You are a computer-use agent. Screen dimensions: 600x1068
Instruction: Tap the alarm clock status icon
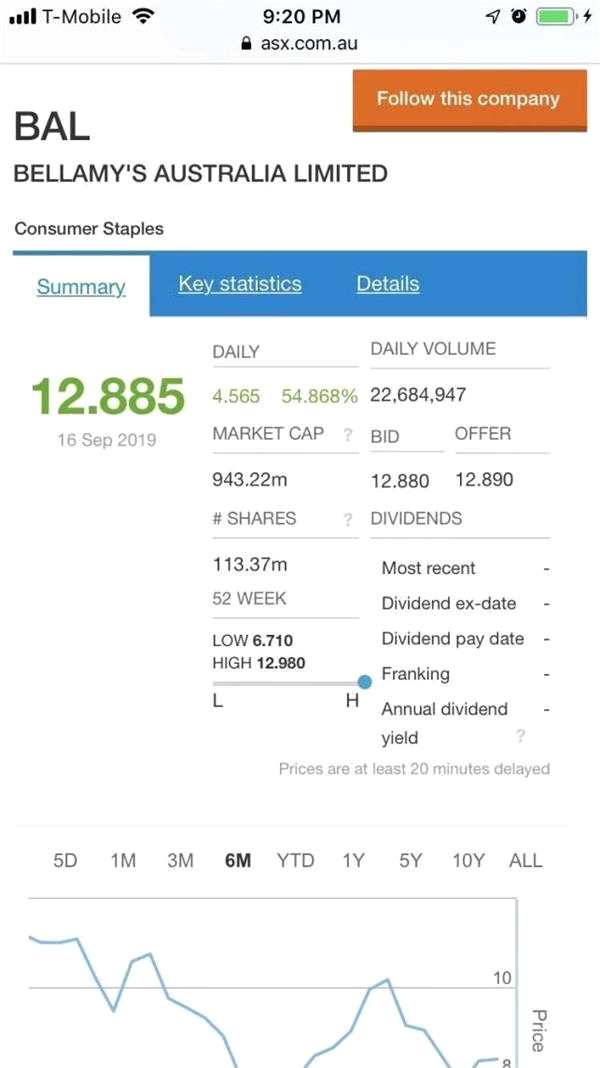tap(518, 16)
